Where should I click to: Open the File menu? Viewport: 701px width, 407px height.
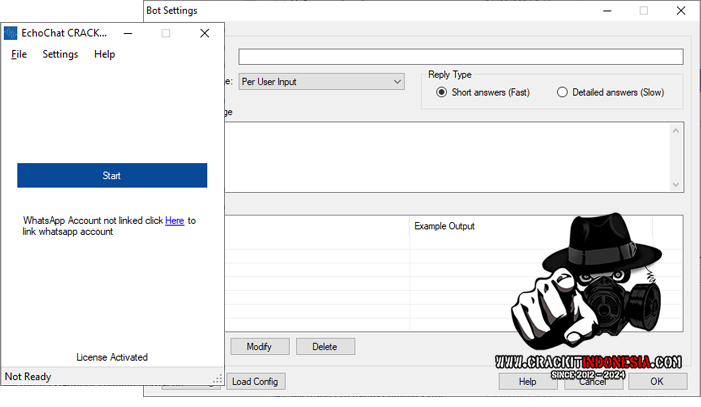pyautogui.click(x=19, y=54)
